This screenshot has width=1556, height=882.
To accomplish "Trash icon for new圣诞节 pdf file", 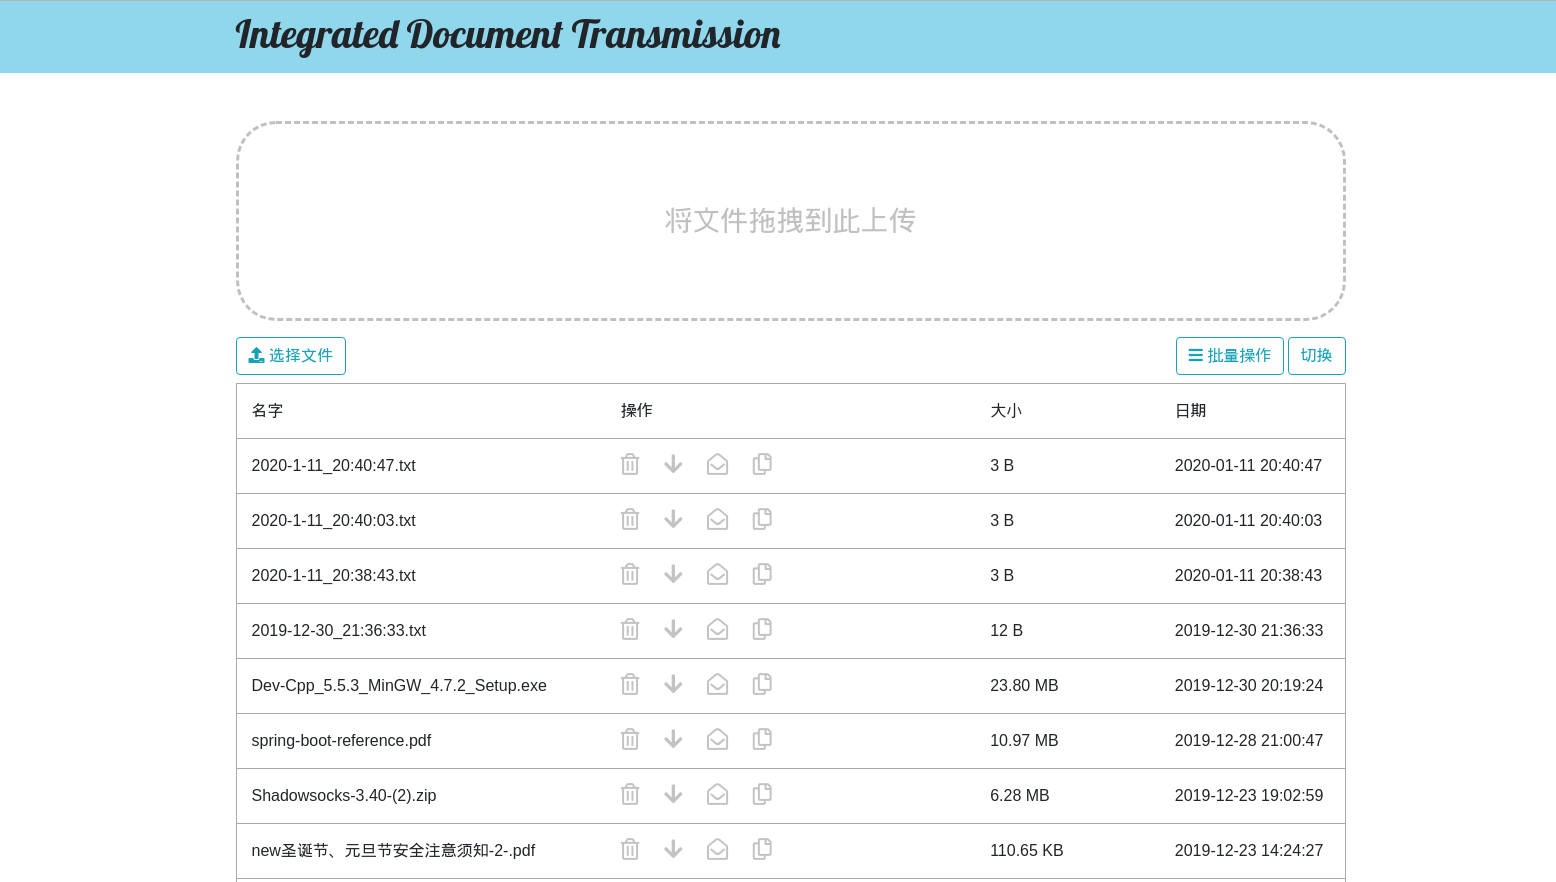I will pyautogui.click(x=630, y=850).
